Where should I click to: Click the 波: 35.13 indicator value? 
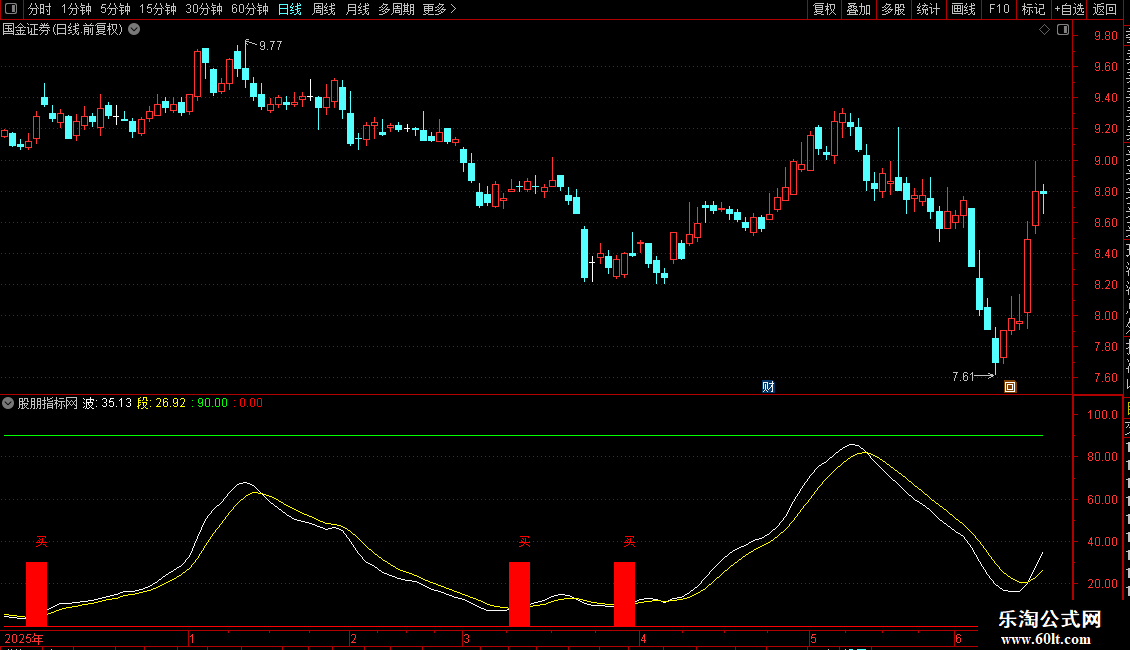tap(107, 404)
